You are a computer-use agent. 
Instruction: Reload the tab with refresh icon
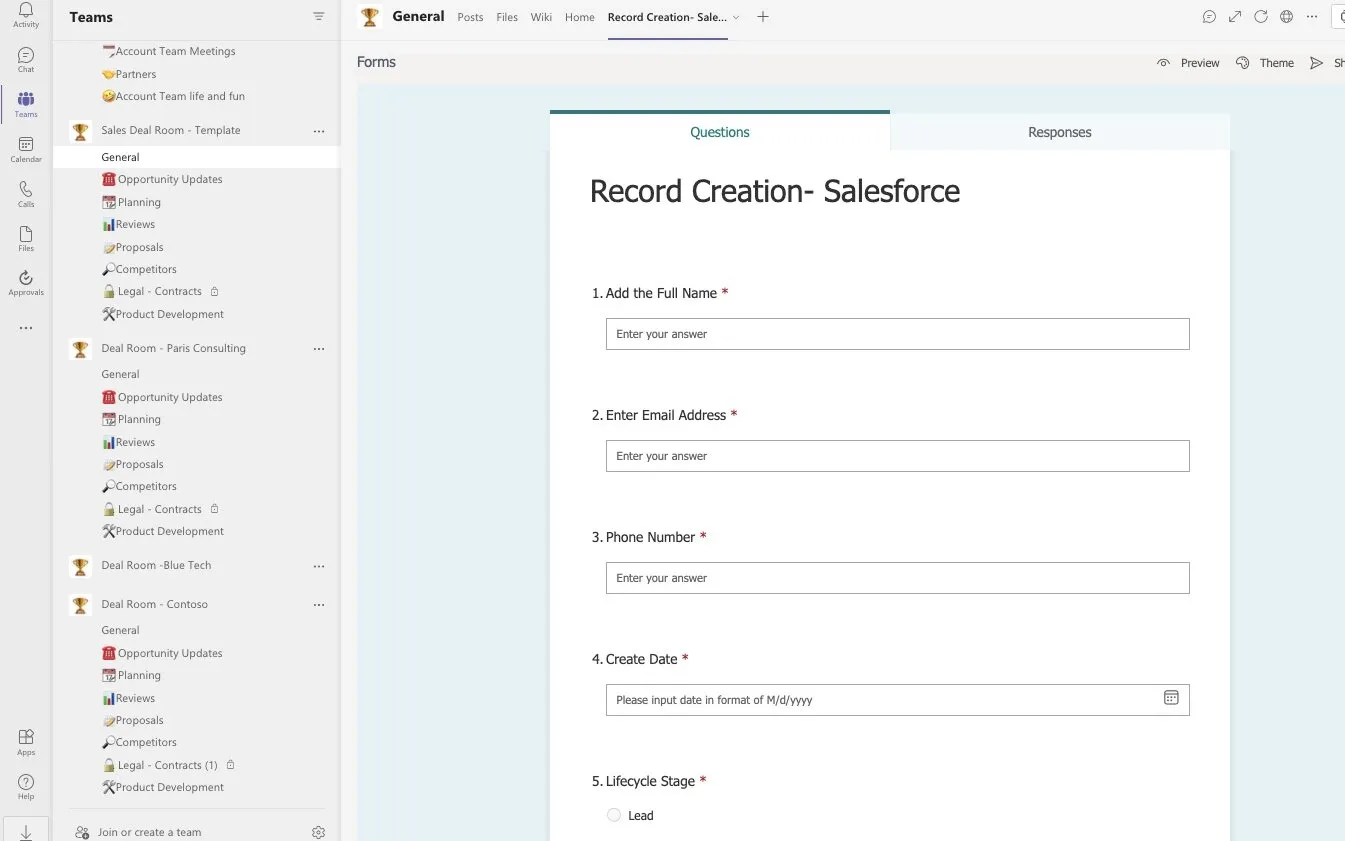[x=1261, y=17]
